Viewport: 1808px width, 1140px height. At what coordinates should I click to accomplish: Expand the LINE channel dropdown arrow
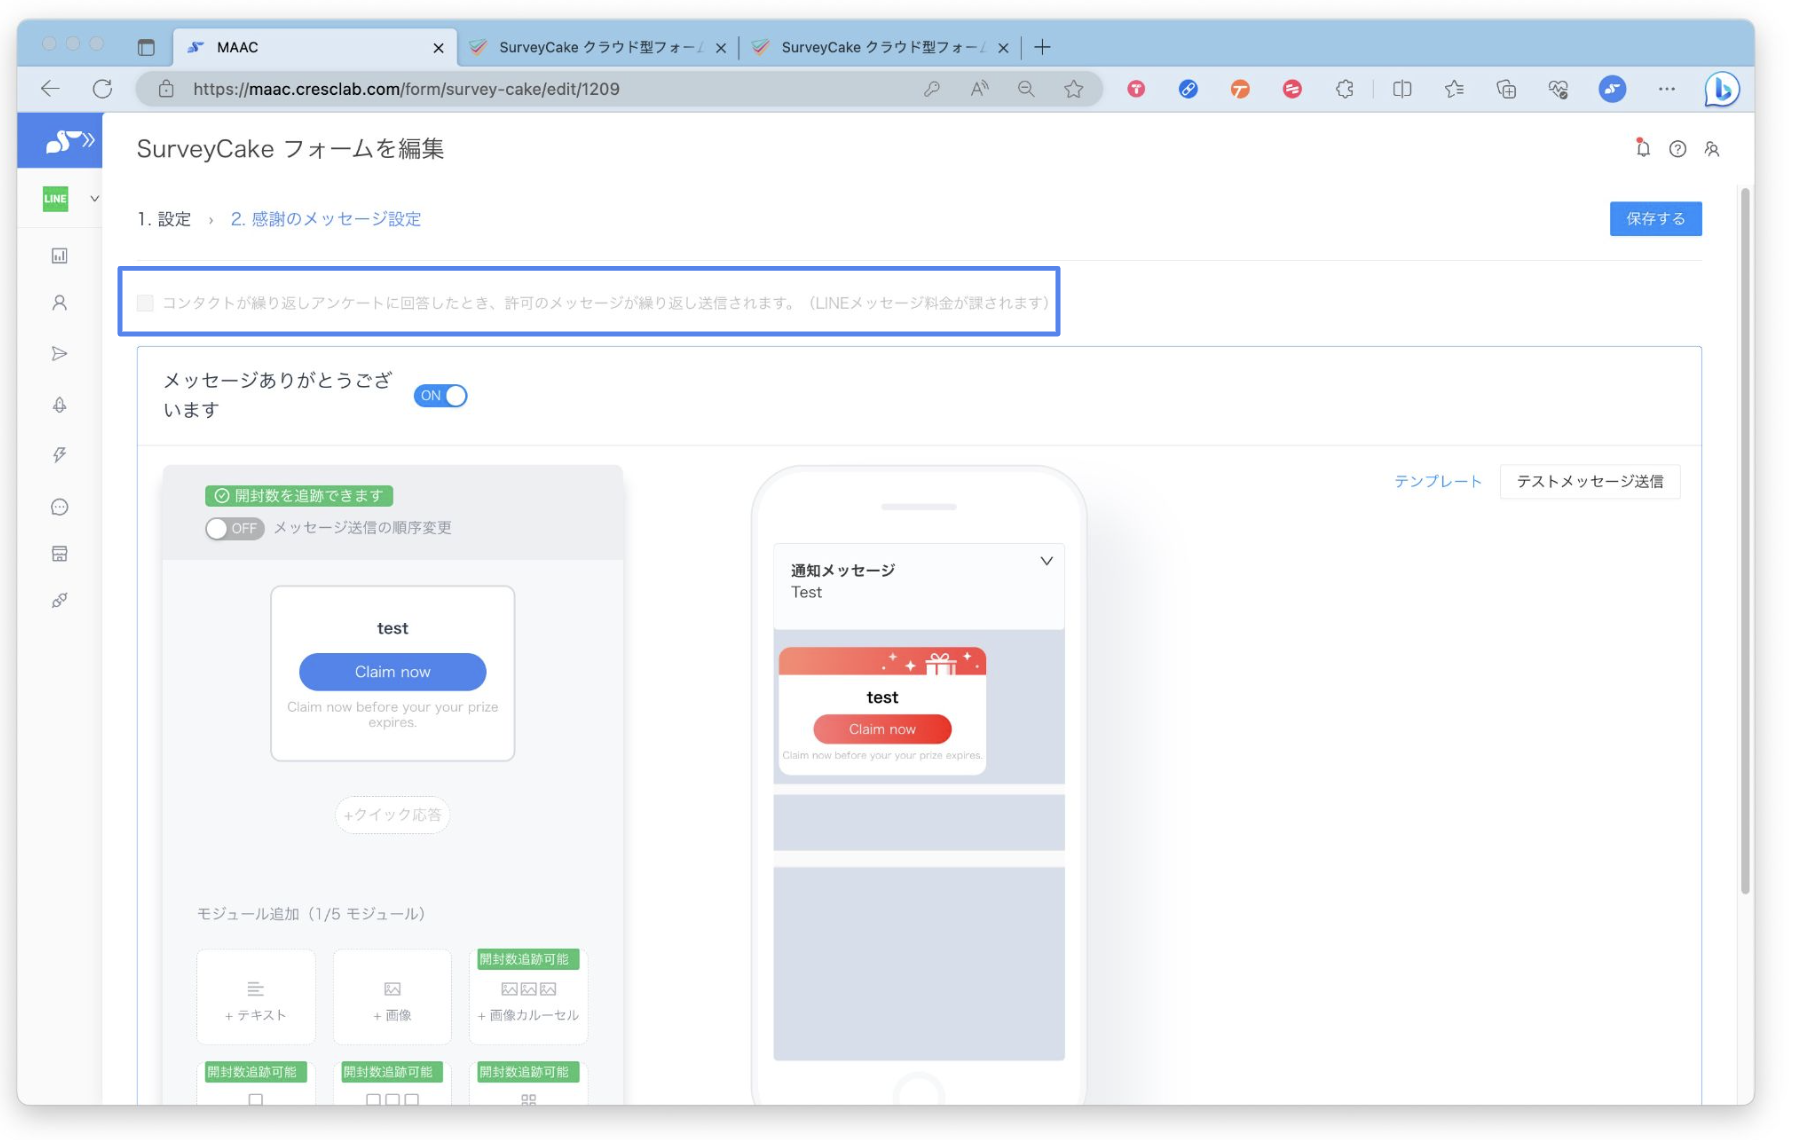pyautogui.click(x=94, y=198)
